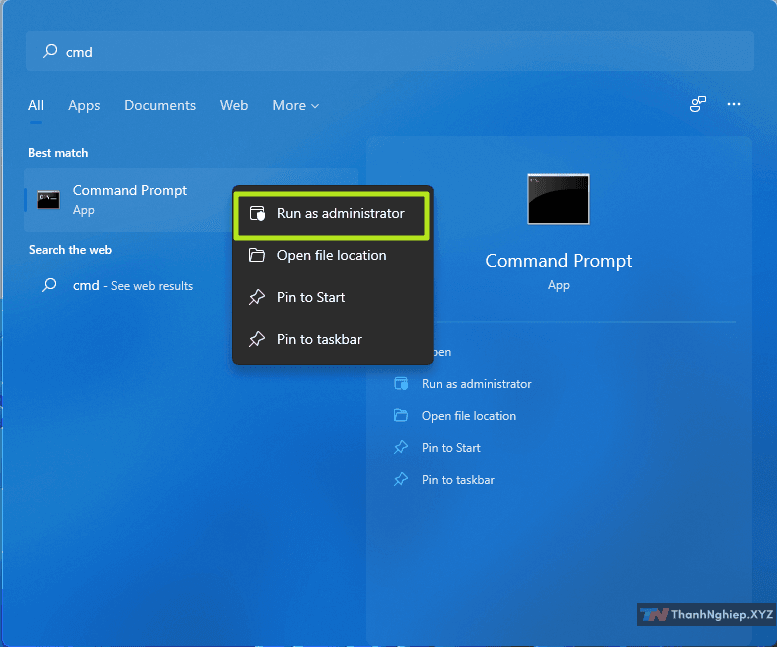The width and height of the screenshot is (777, 647).
Task: Click Pin to taskbar in right panel
Action: 458,480
